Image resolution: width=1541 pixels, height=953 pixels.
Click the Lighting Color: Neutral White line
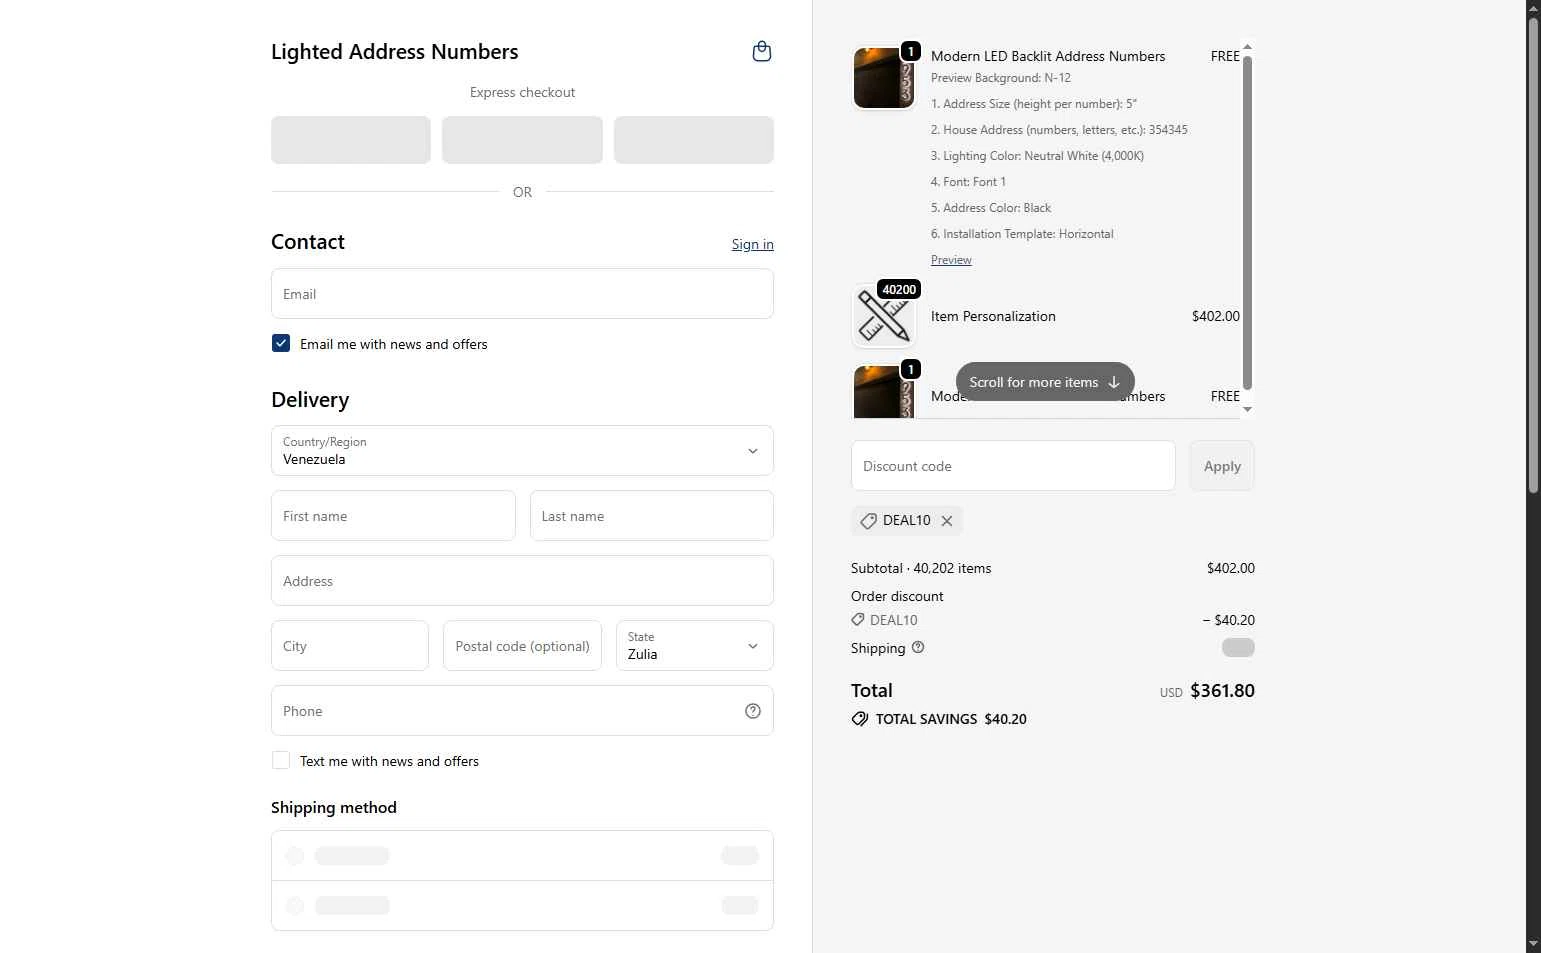(1037, 156)
